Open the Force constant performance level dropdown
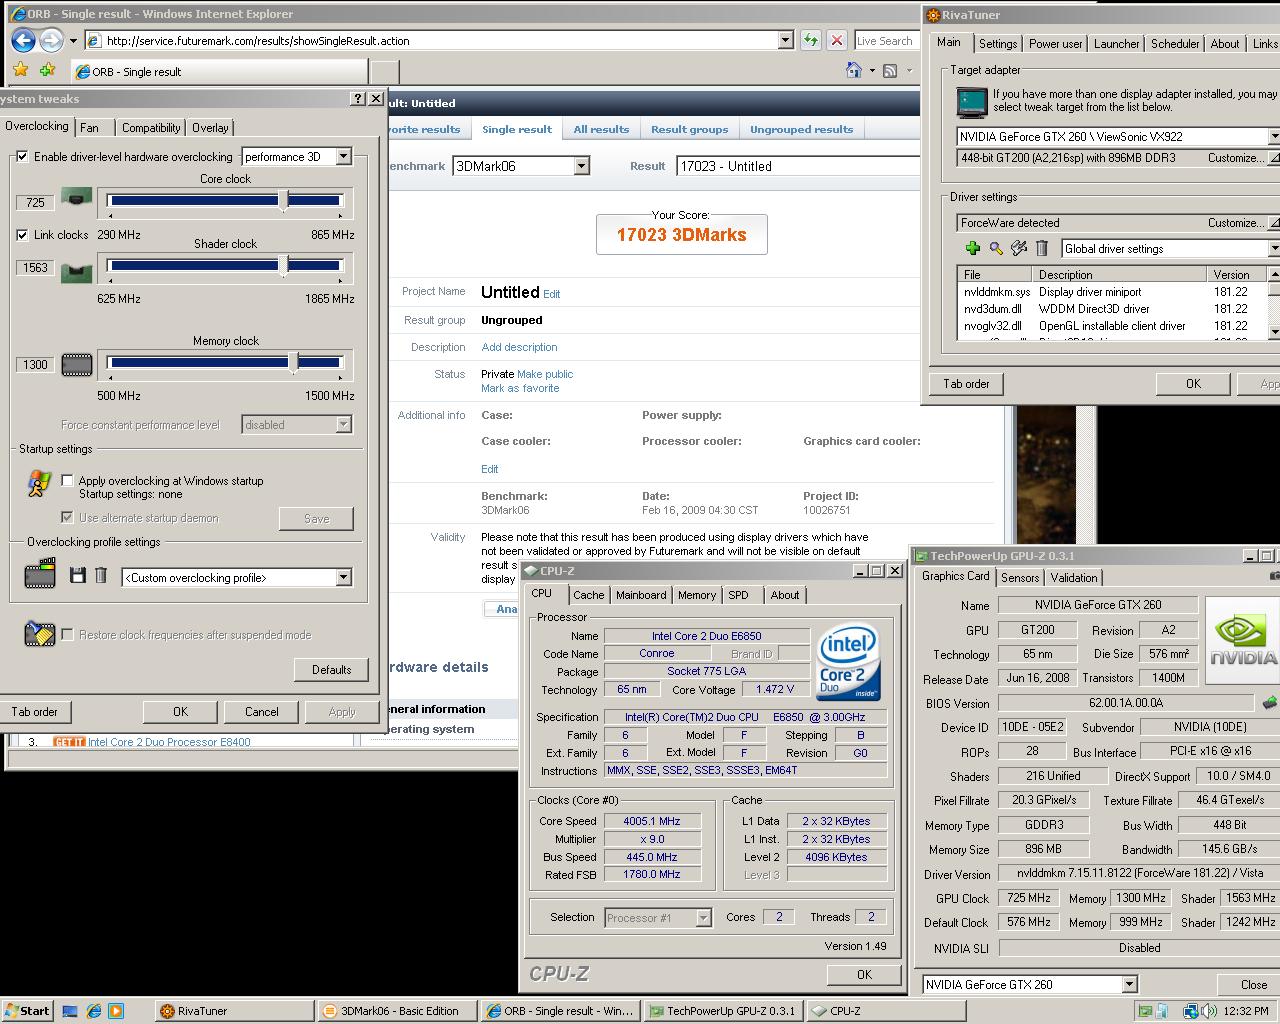This screenshot has height=1024, width=1280. (x=343, y=425)
